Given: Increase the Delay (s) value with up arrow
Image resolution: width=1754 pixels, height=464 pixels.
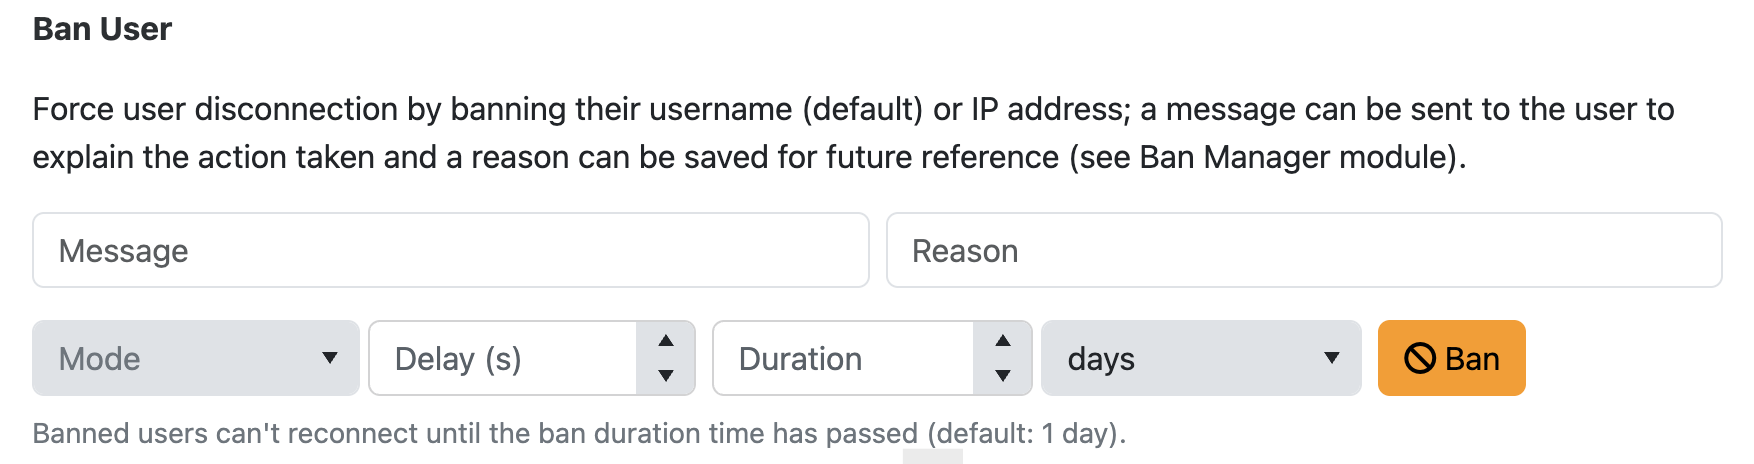Looking at the screenshot, I should pyautogui.click(x=666, y=341).
